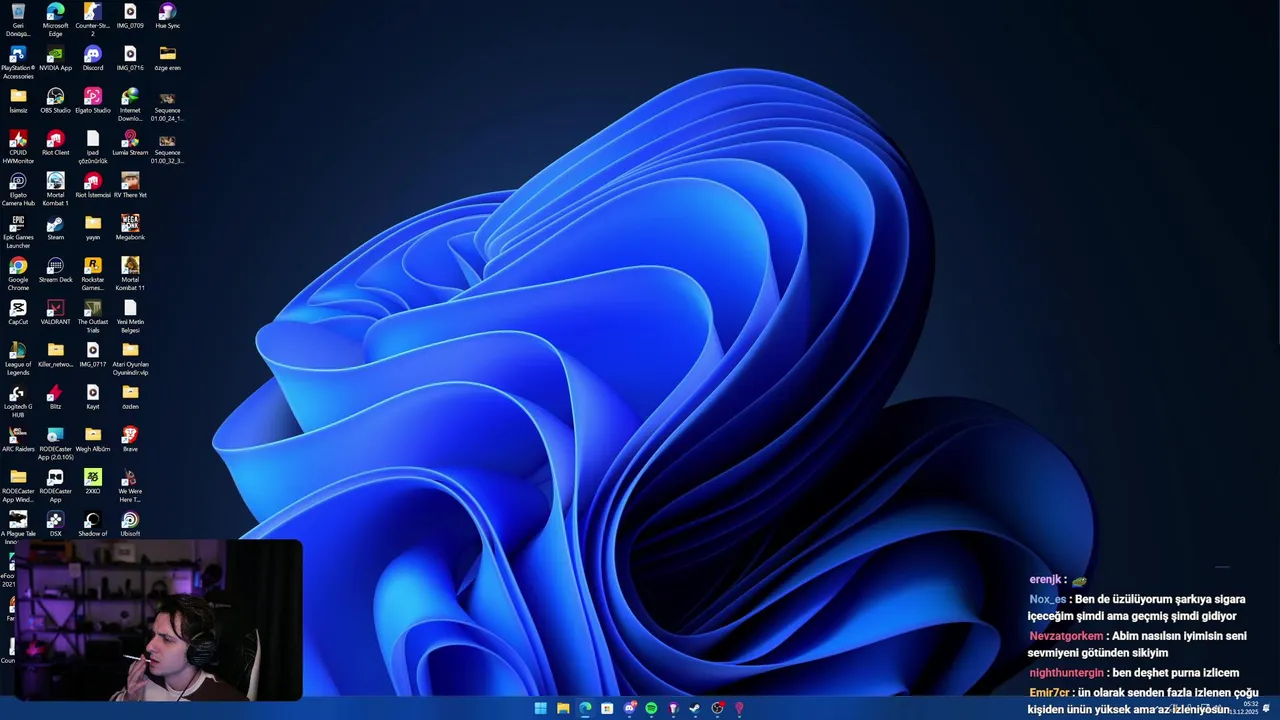Screen dimensions: 1280x720
Task: Select the CapCut desktop shortcut
Action: pos(18,313)
